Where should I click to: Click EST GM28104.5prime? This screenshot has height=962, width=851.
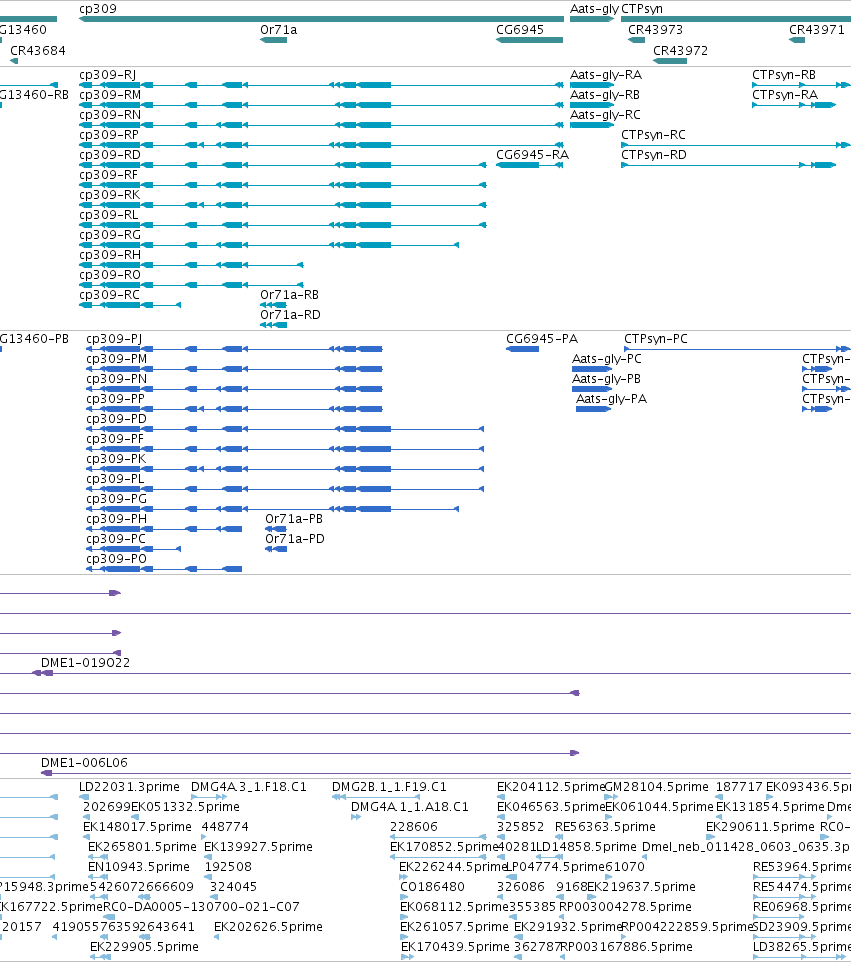coord(657,787)
